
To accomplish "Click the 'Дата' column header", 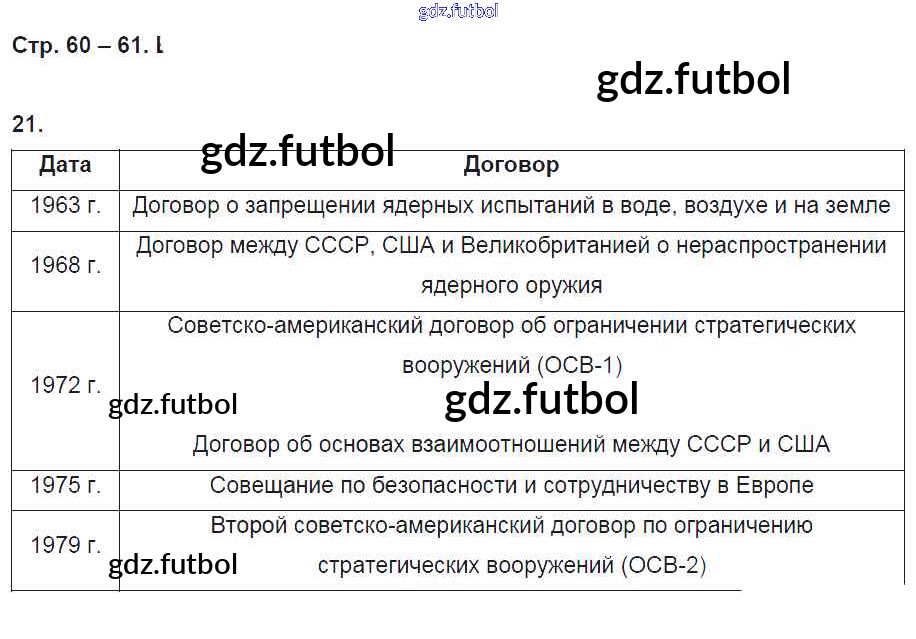I will [65, 165].
